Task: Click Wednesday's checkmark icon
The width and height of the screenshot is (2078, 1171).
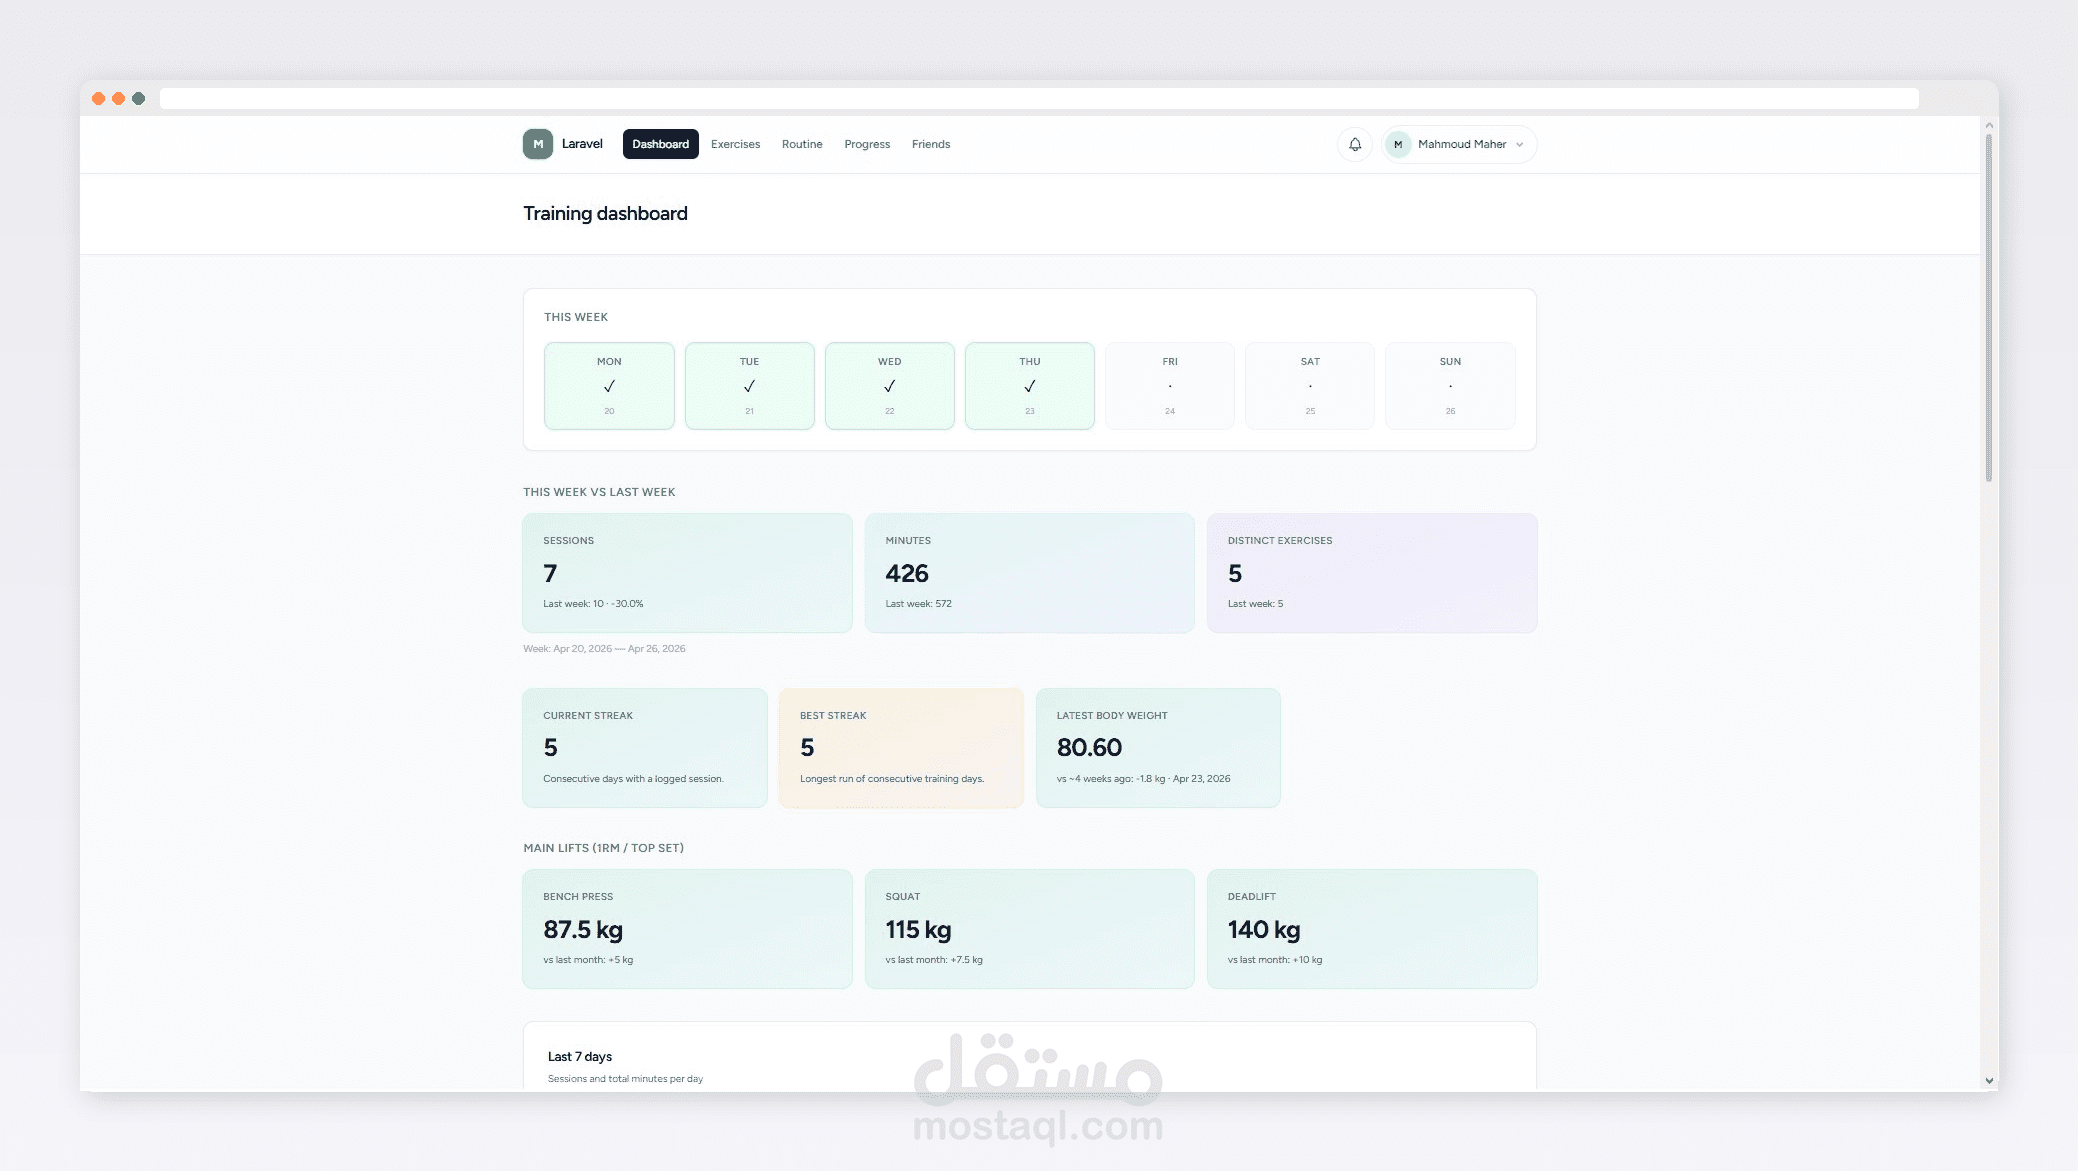Action: [889, 385]
